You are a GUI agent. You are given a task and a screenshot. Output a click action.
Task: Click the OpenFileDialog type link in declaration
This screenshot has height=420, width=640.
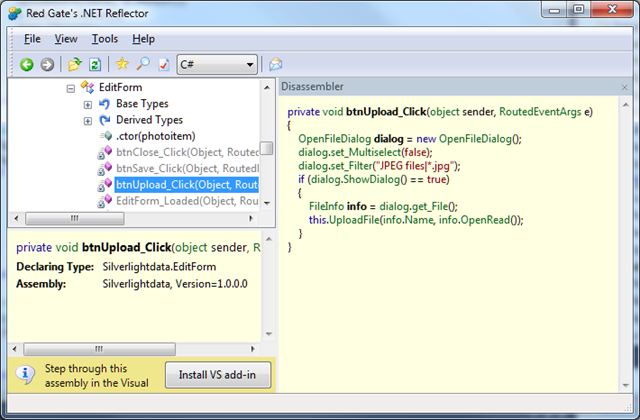click(x=334, y=139)
